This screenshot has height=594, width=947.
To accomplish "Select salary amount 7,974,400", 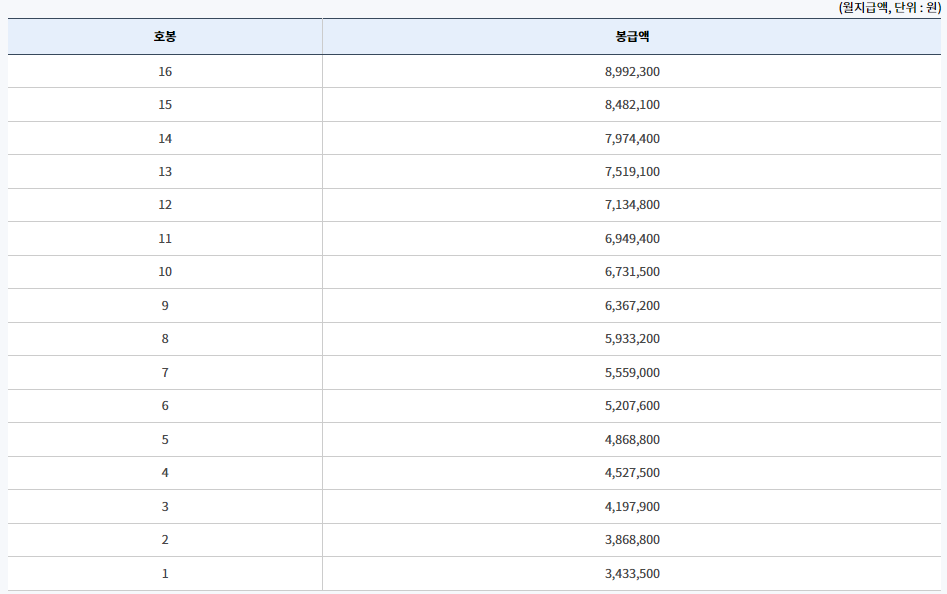I will pyautogui.click(x=632, y=139).
